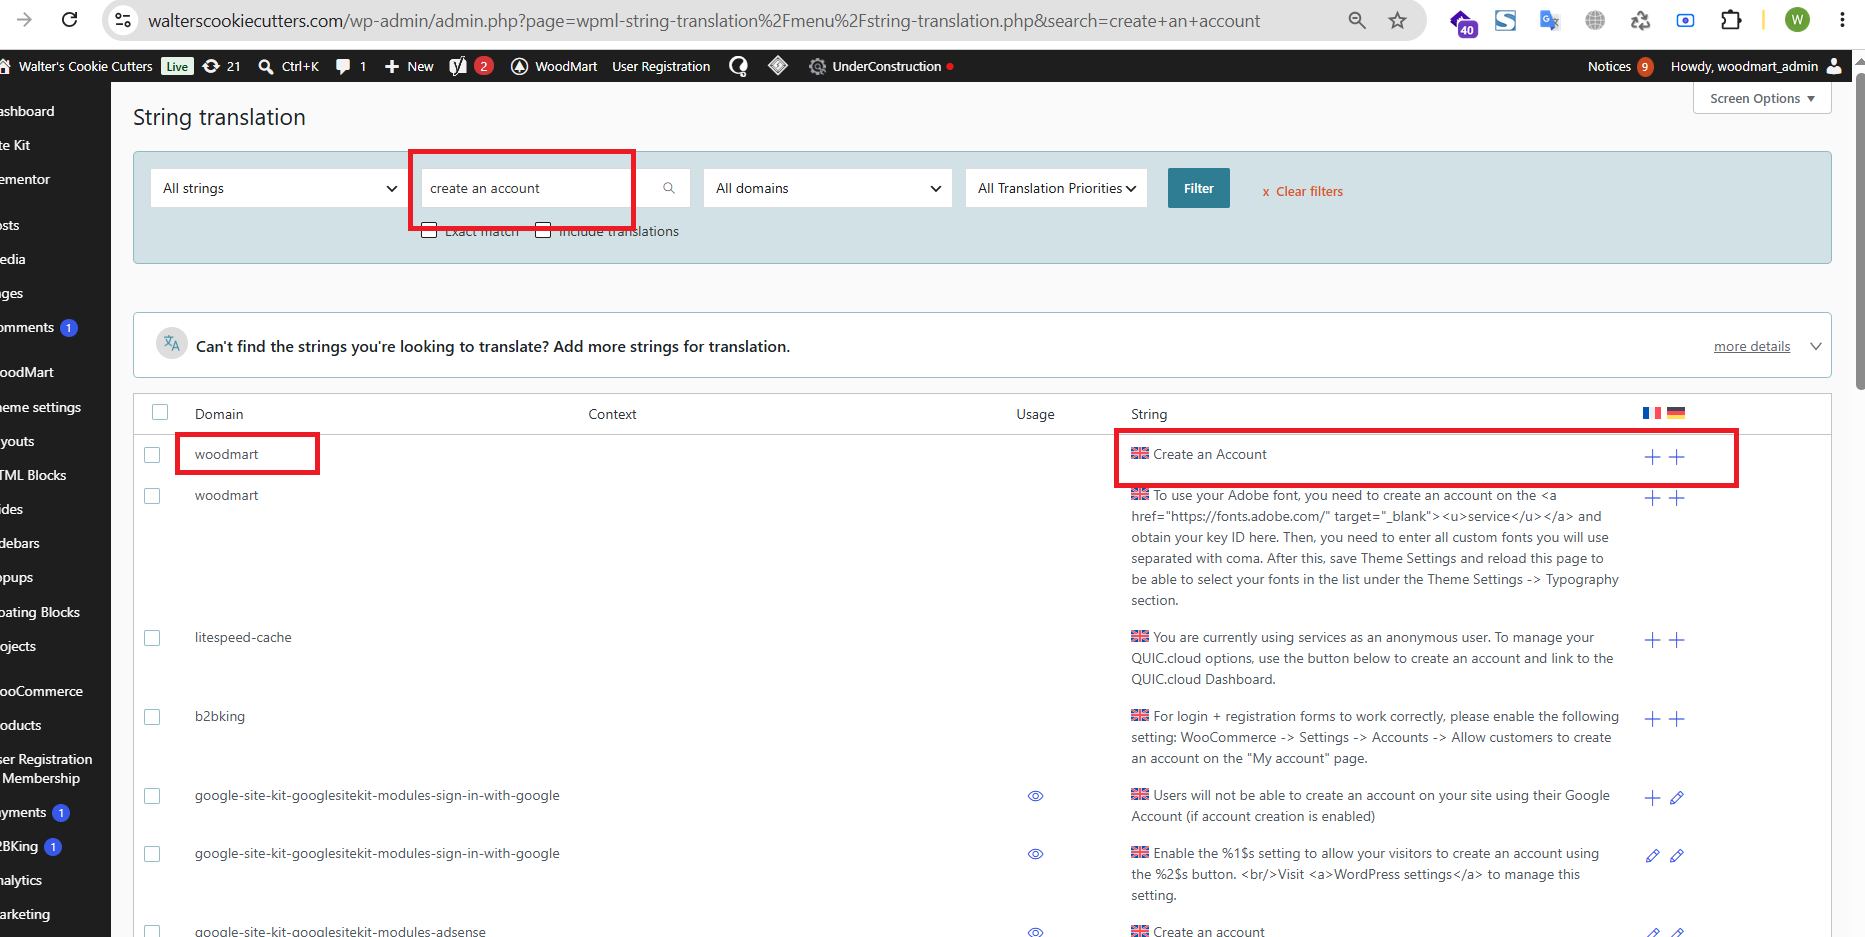
Task: Click the French flag column header
Action: [1652, 413]
